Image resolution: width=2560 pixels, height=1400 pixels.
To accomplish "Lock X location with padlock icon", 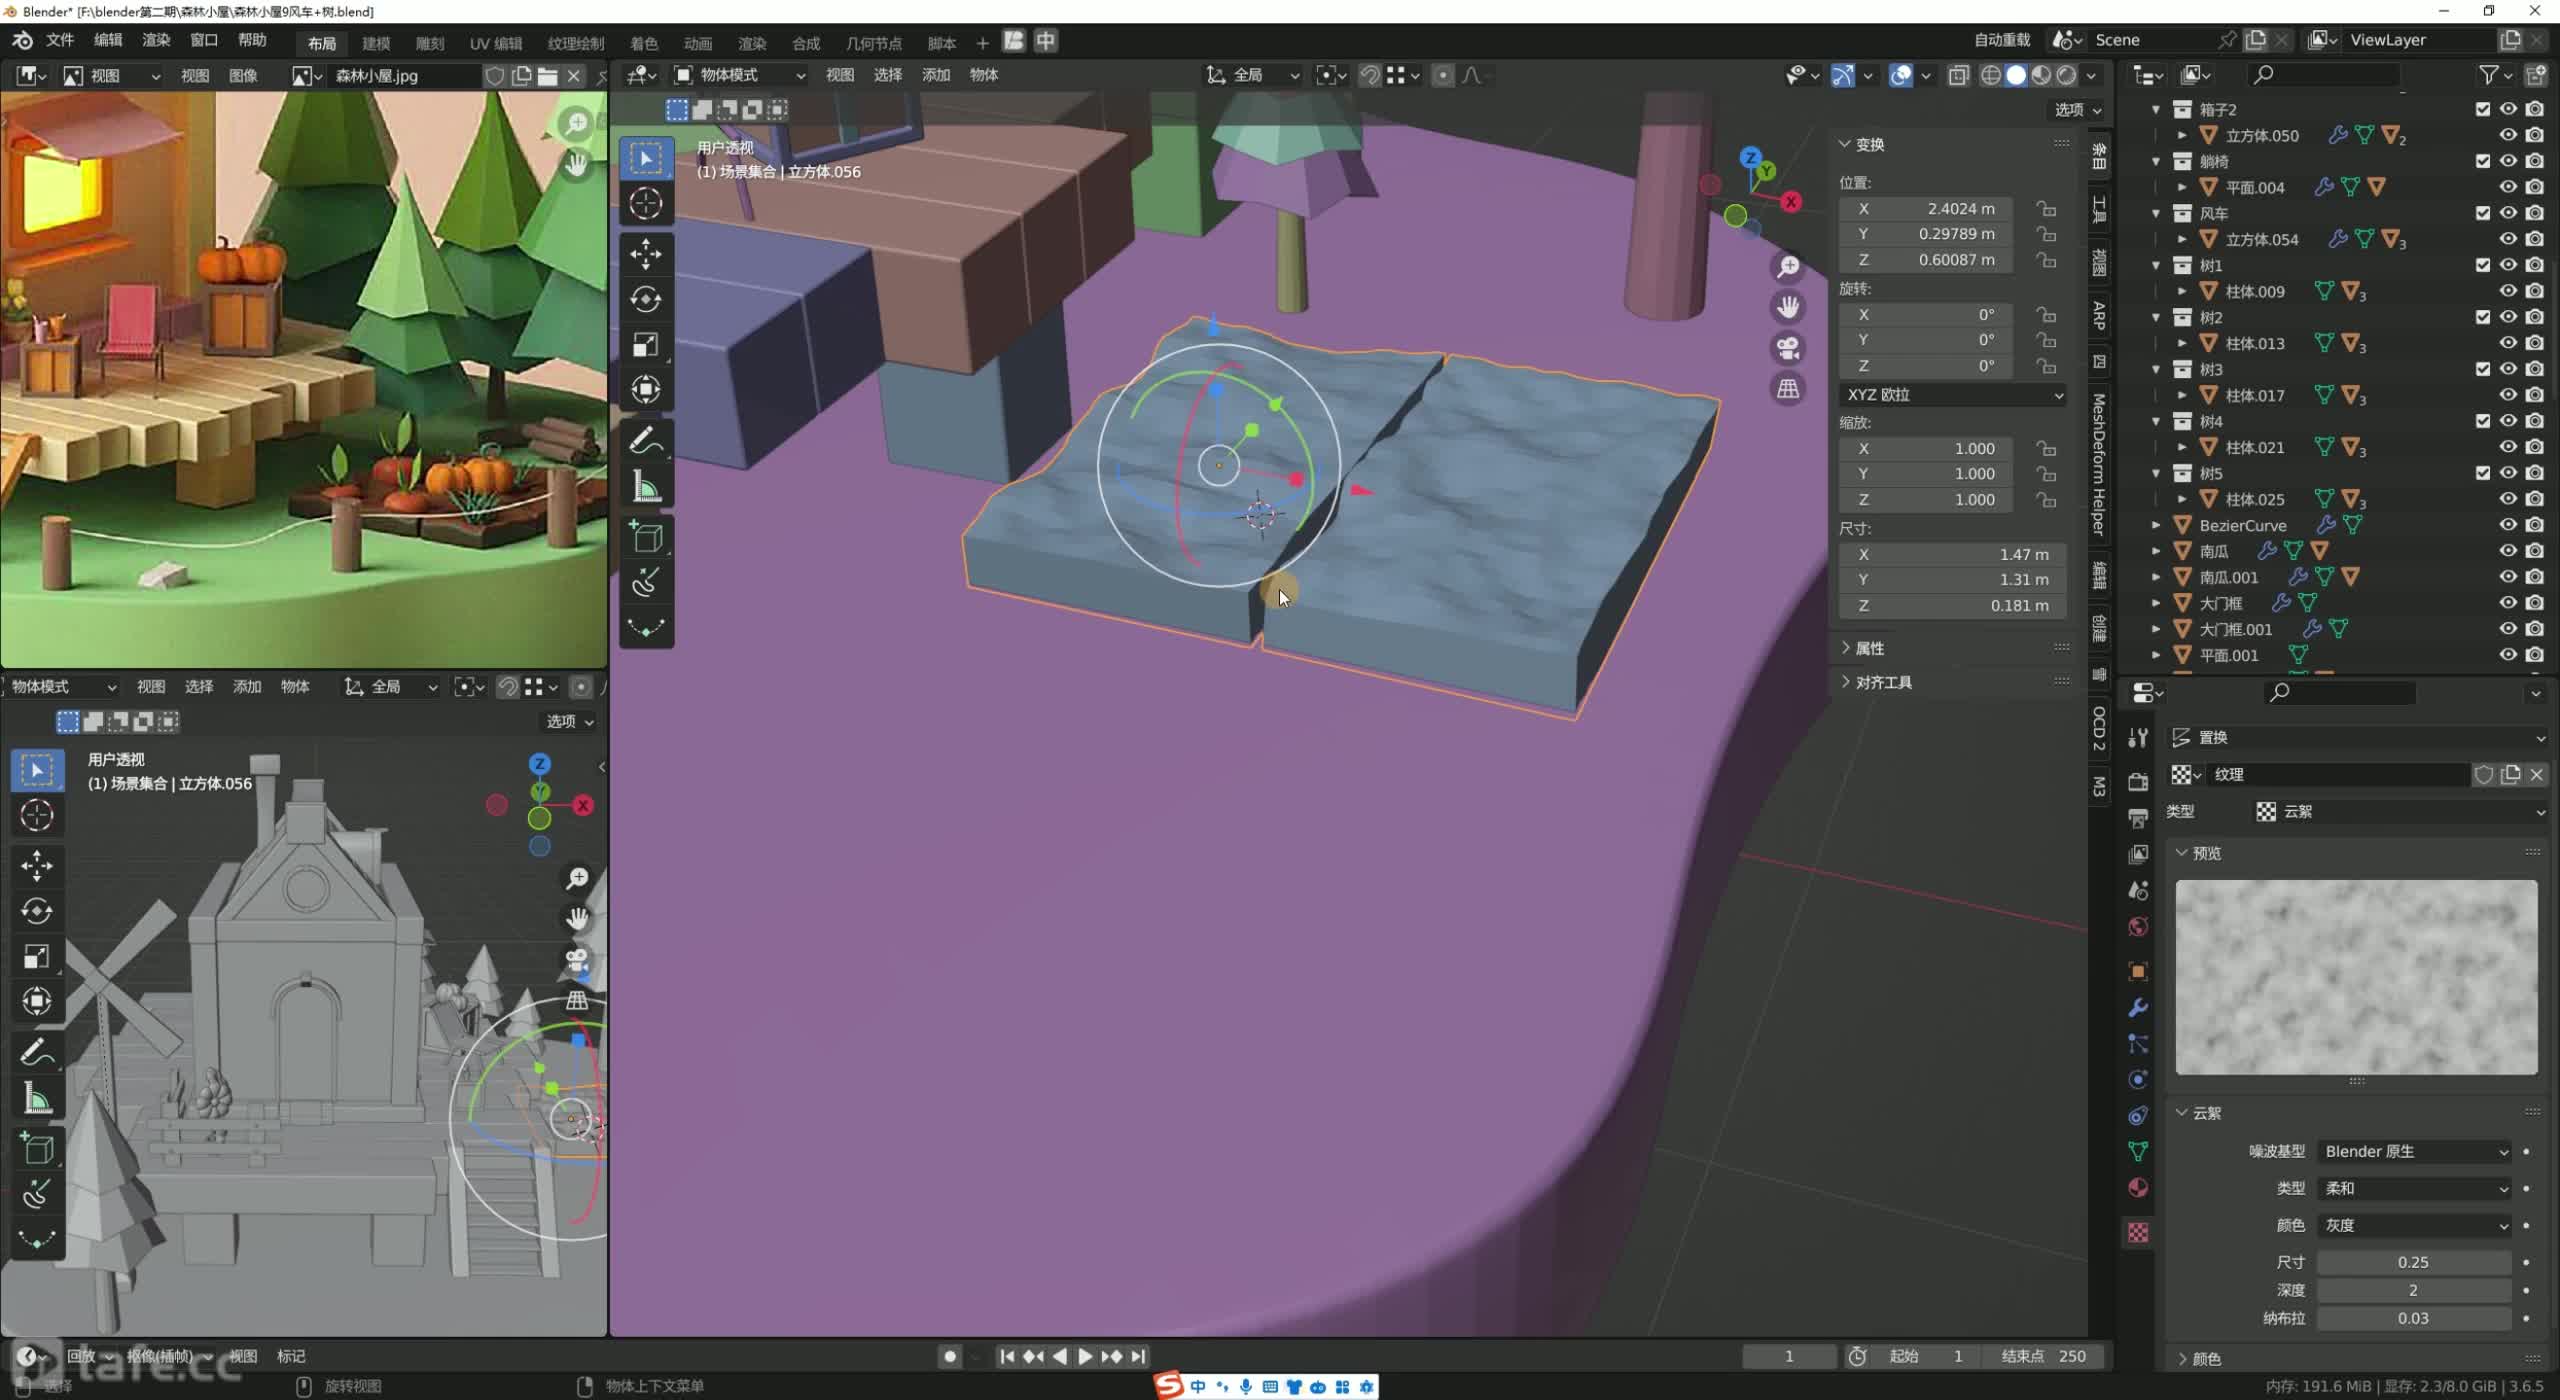I will [2047, 208].
